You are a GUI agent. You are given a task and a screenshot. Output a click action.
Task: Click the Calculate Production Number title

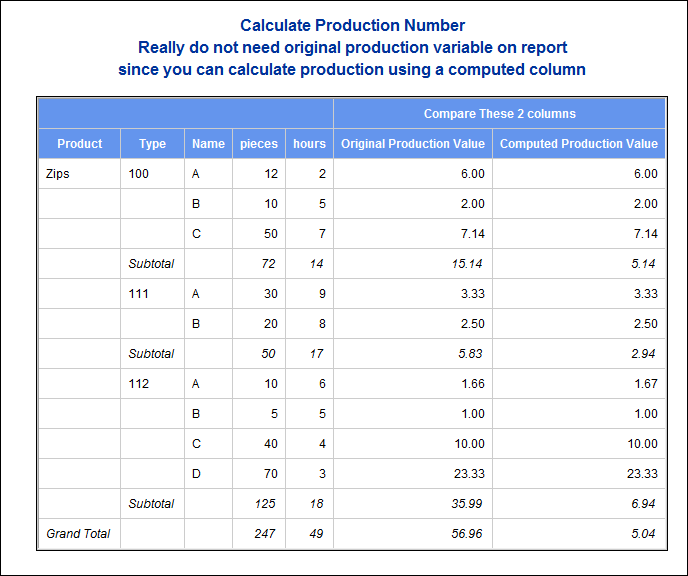pyautogui.click(x=352, y=25)
